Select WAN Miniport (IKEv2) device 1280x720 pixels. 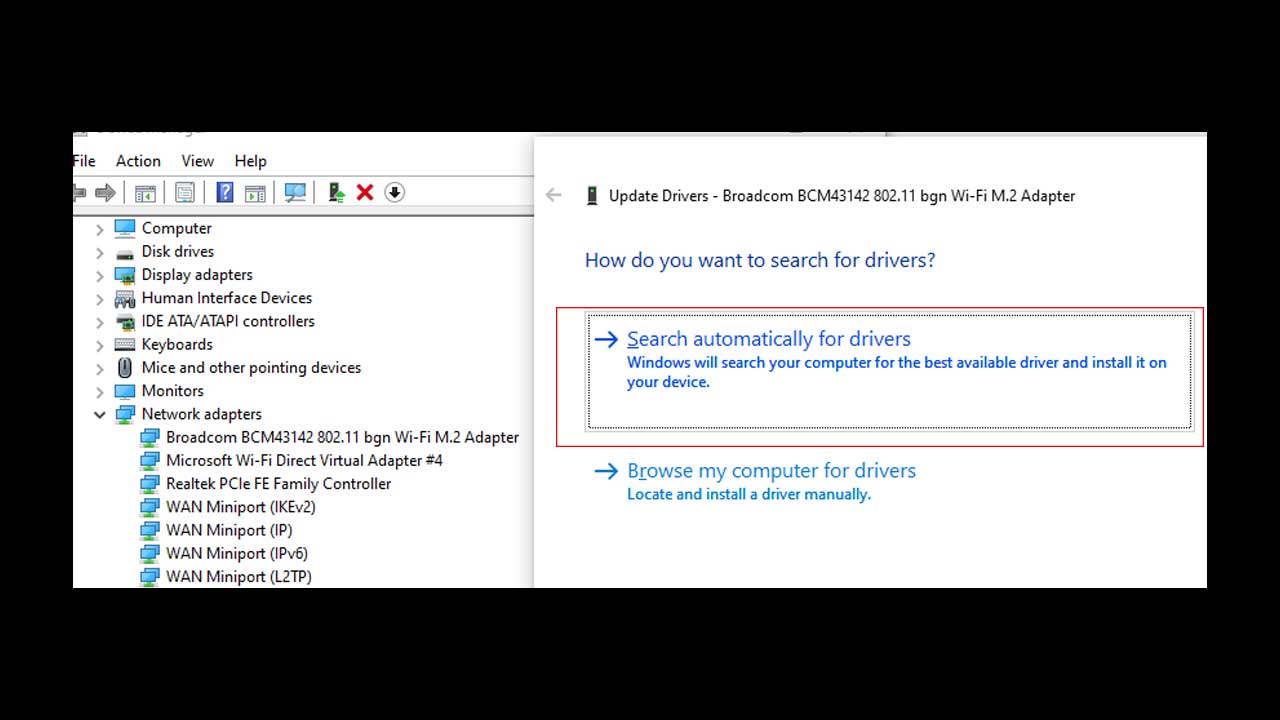pos(240,507)
